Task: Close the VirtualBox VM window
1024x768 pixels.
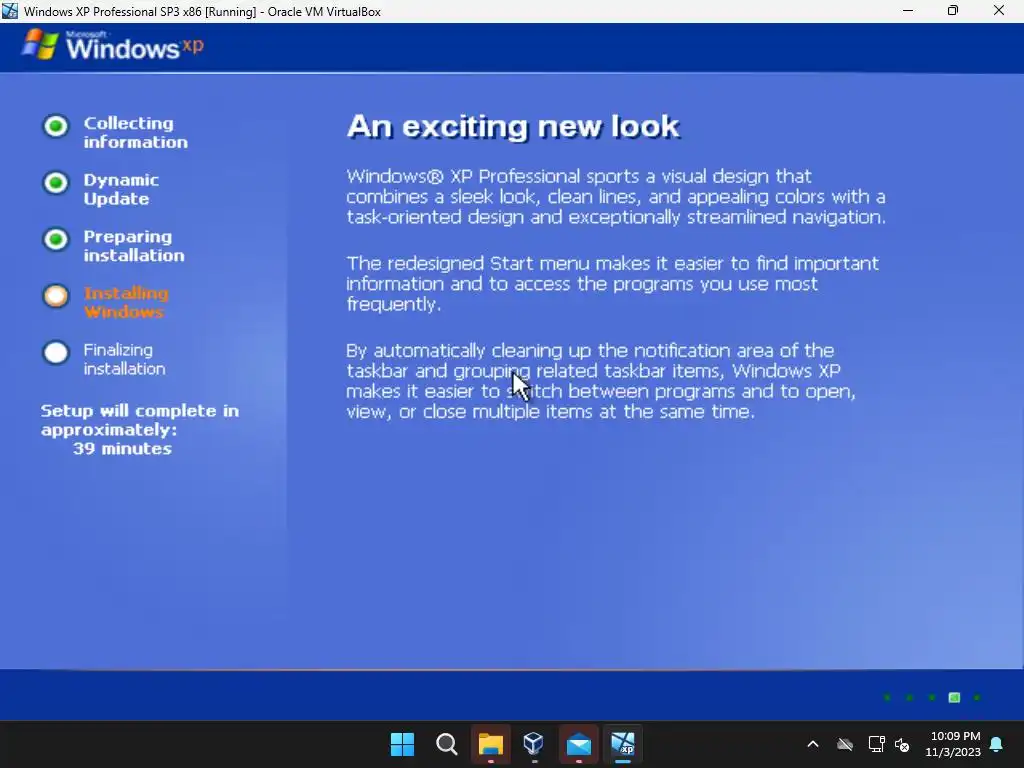Action: [x=999, y=11]
